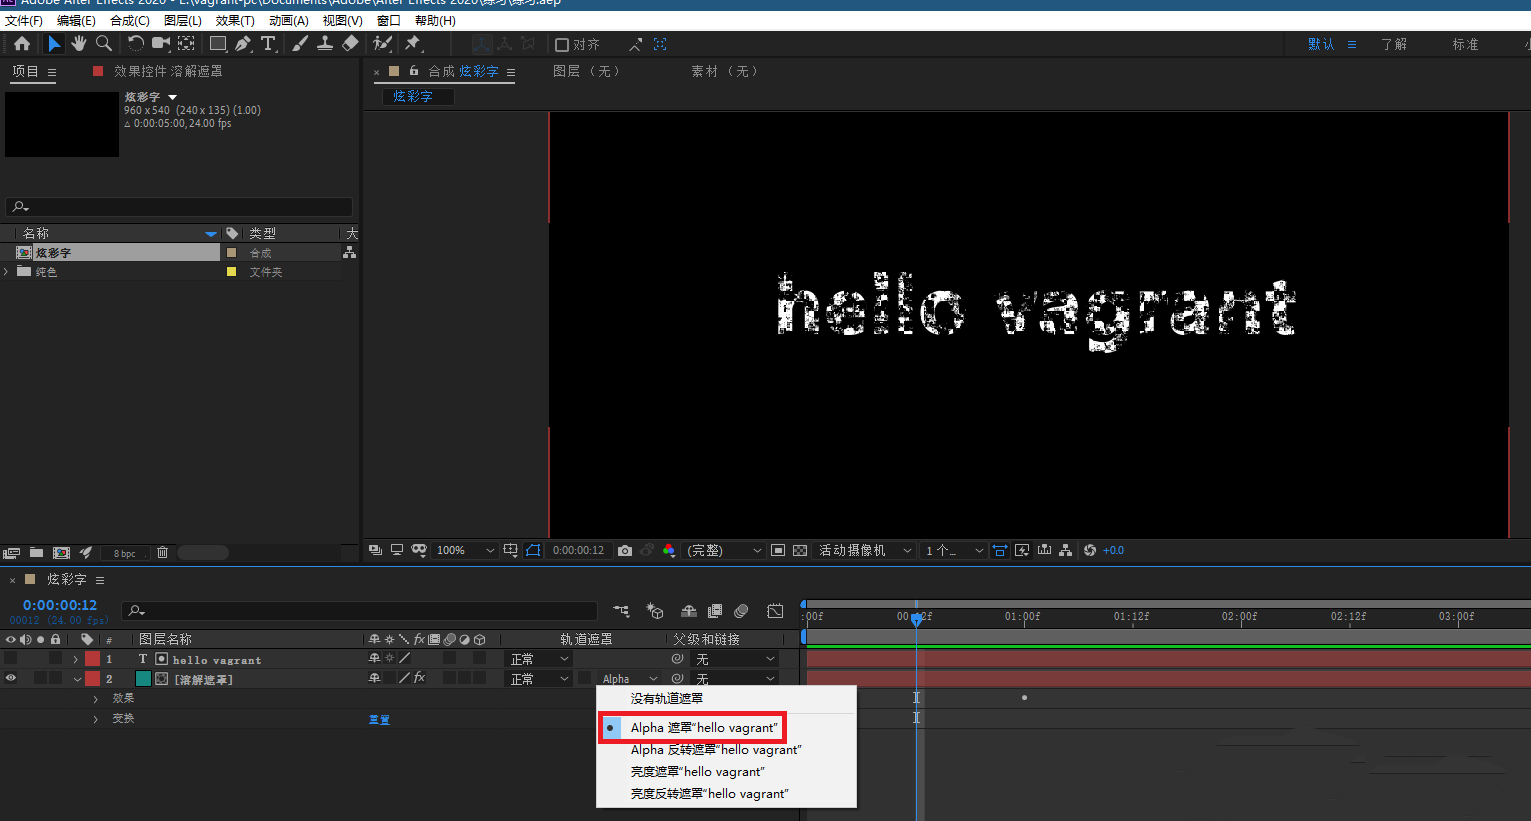The height and width of the screenshot is (821, 1531).
Task: Open the 8 bpc color depth setting
Action: click(125, 553)
